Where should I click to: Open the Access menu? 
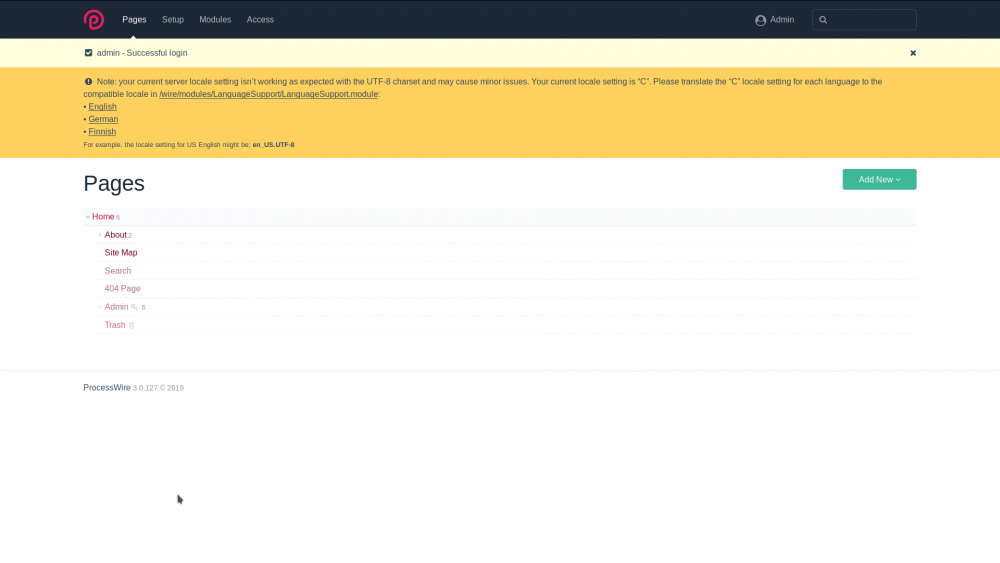click(x=260, y=20)
